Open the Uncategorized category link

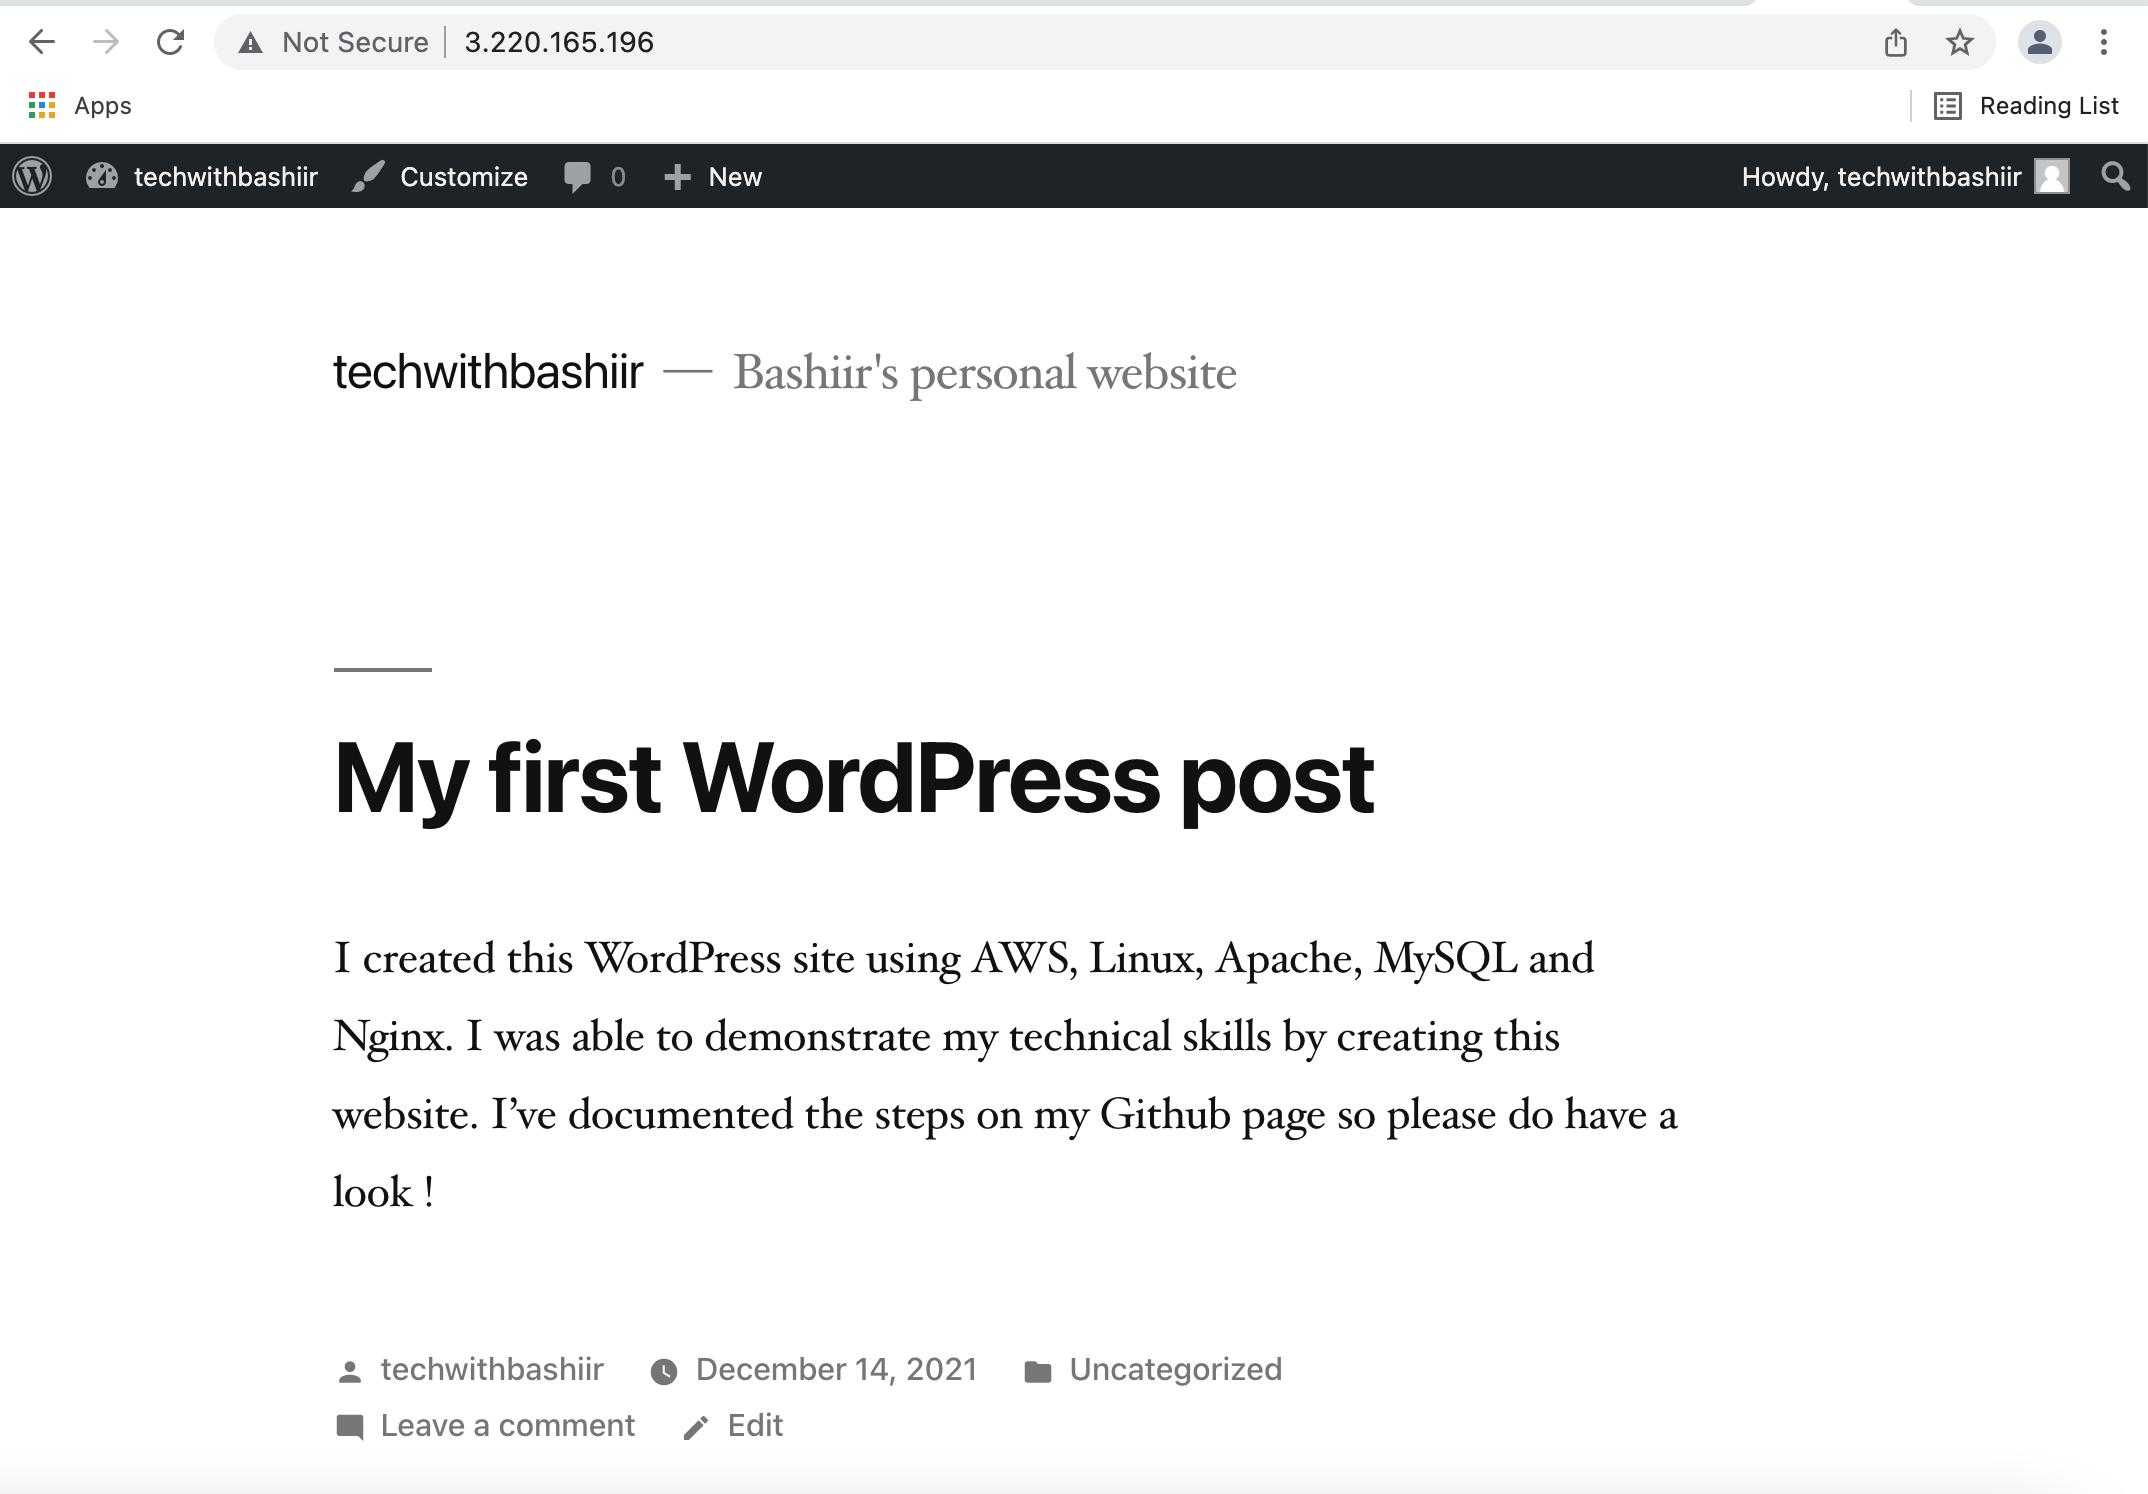1176,1369
